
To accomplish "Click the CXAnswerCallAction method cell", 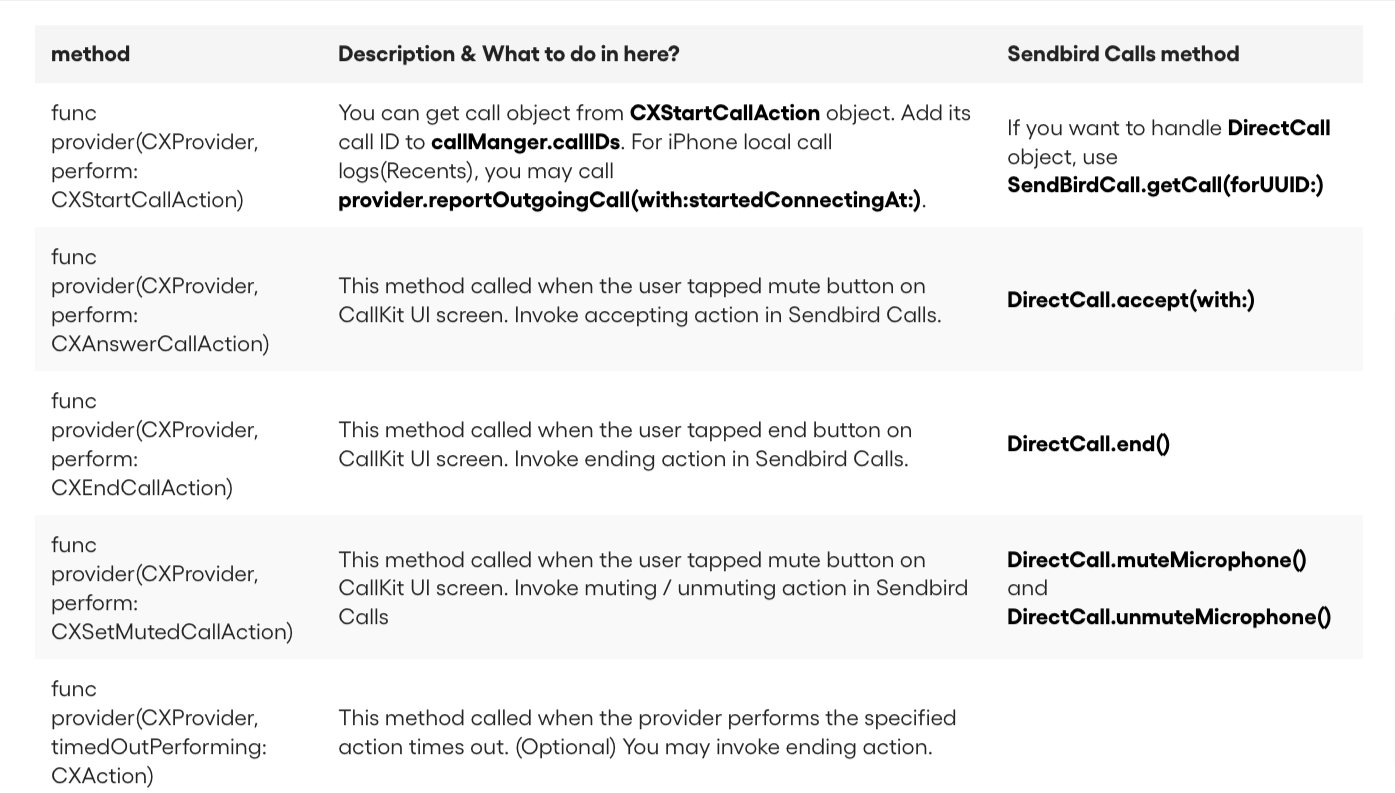I will coord(160,300).
